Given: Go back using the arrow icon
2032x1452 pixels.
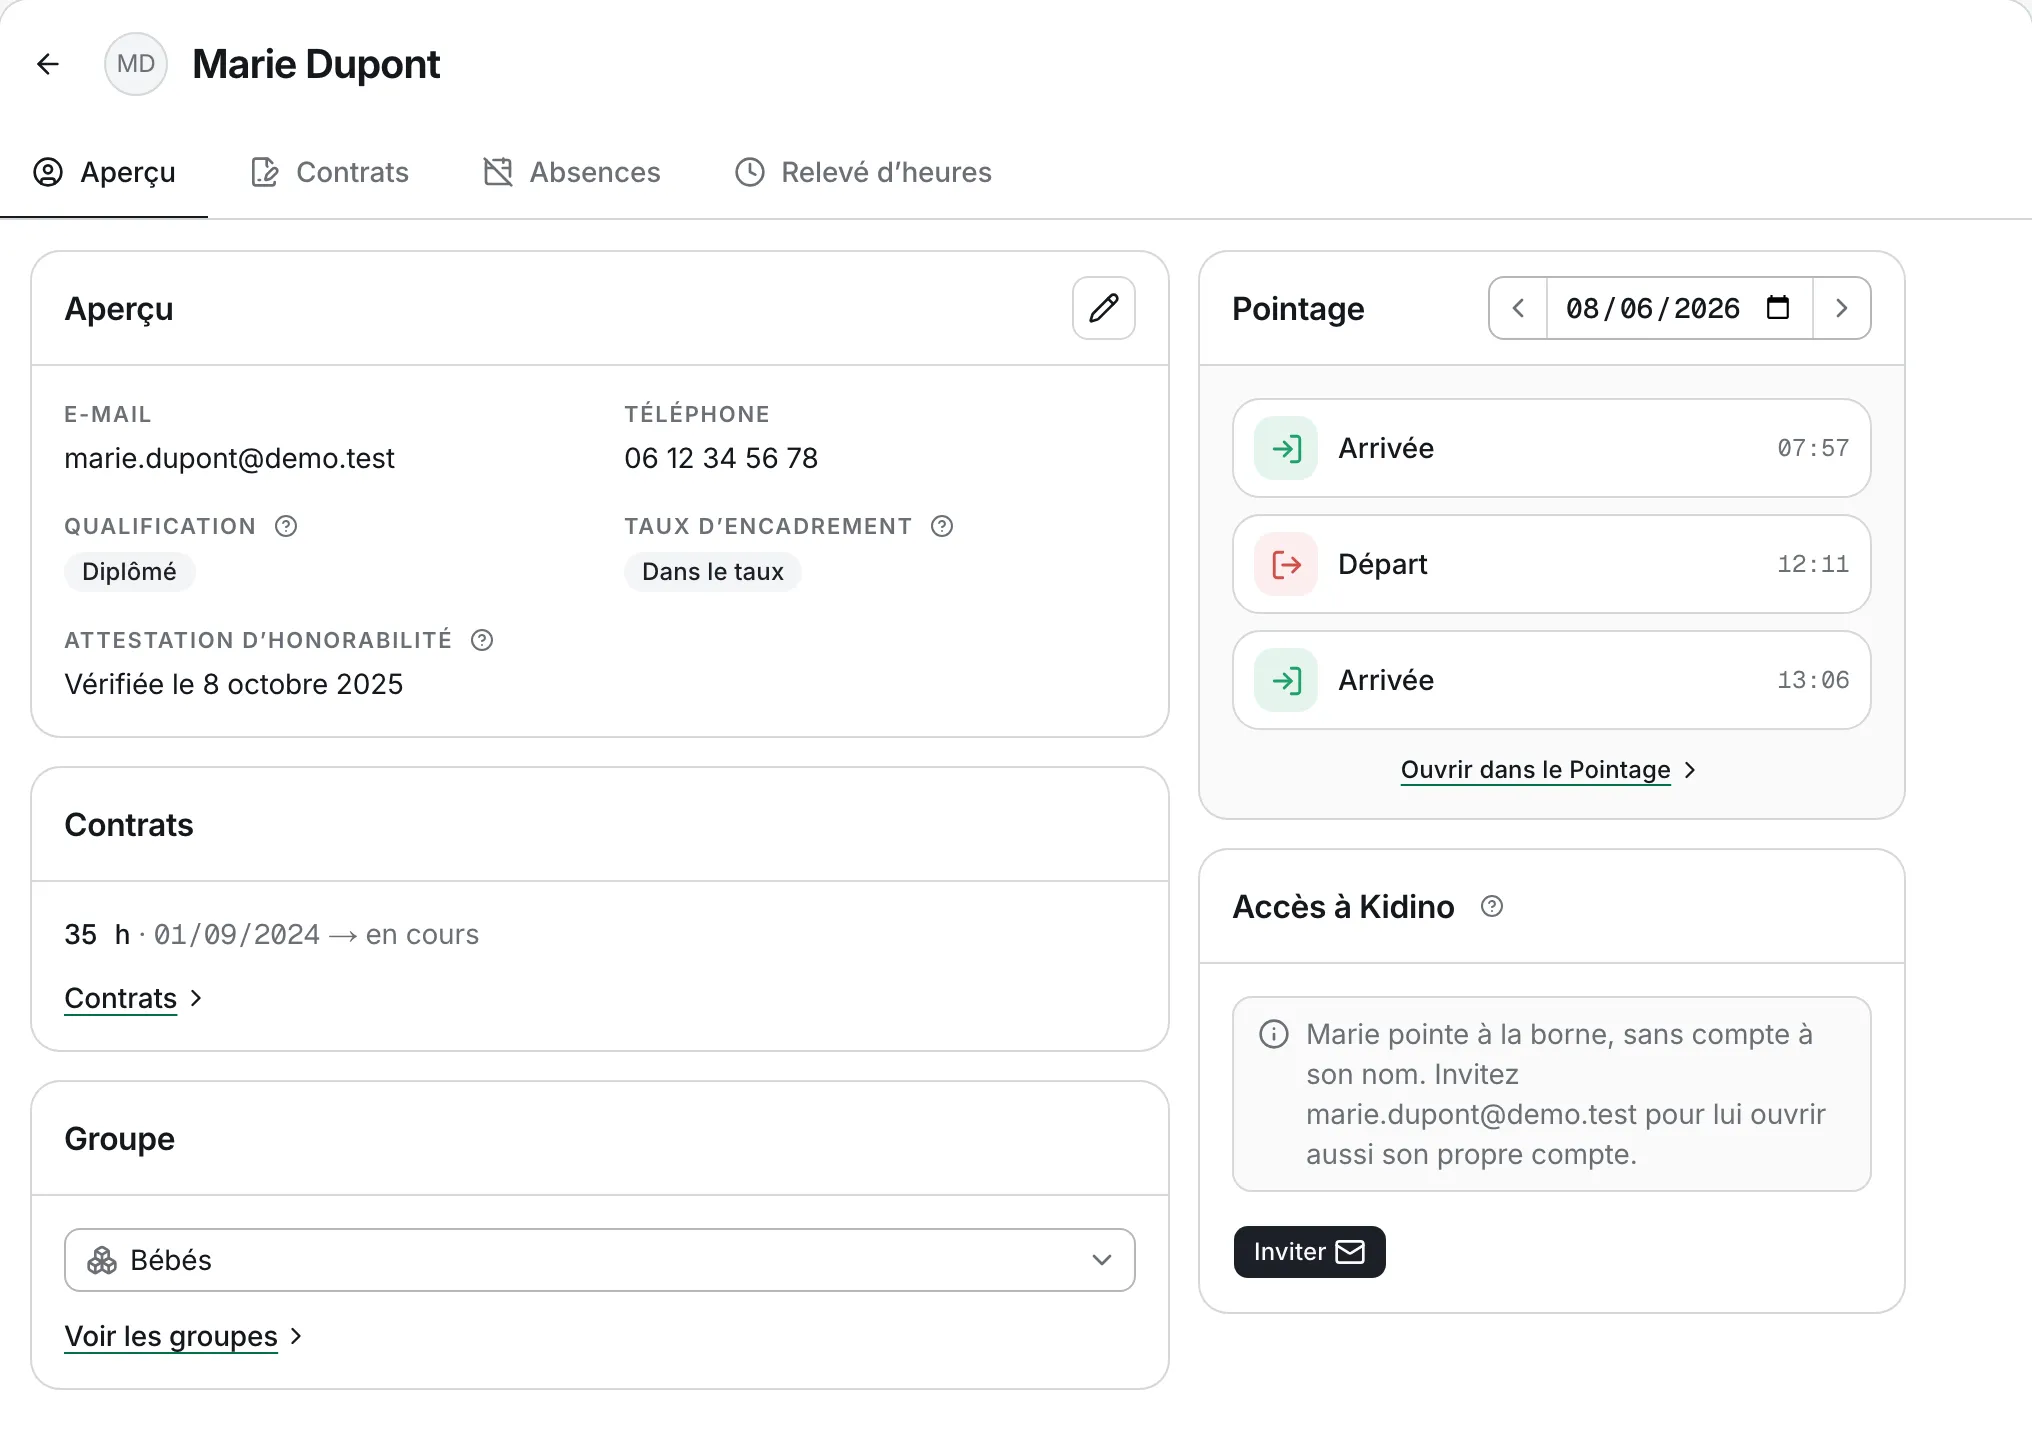Looking at the screenshot, I should 48,64.
